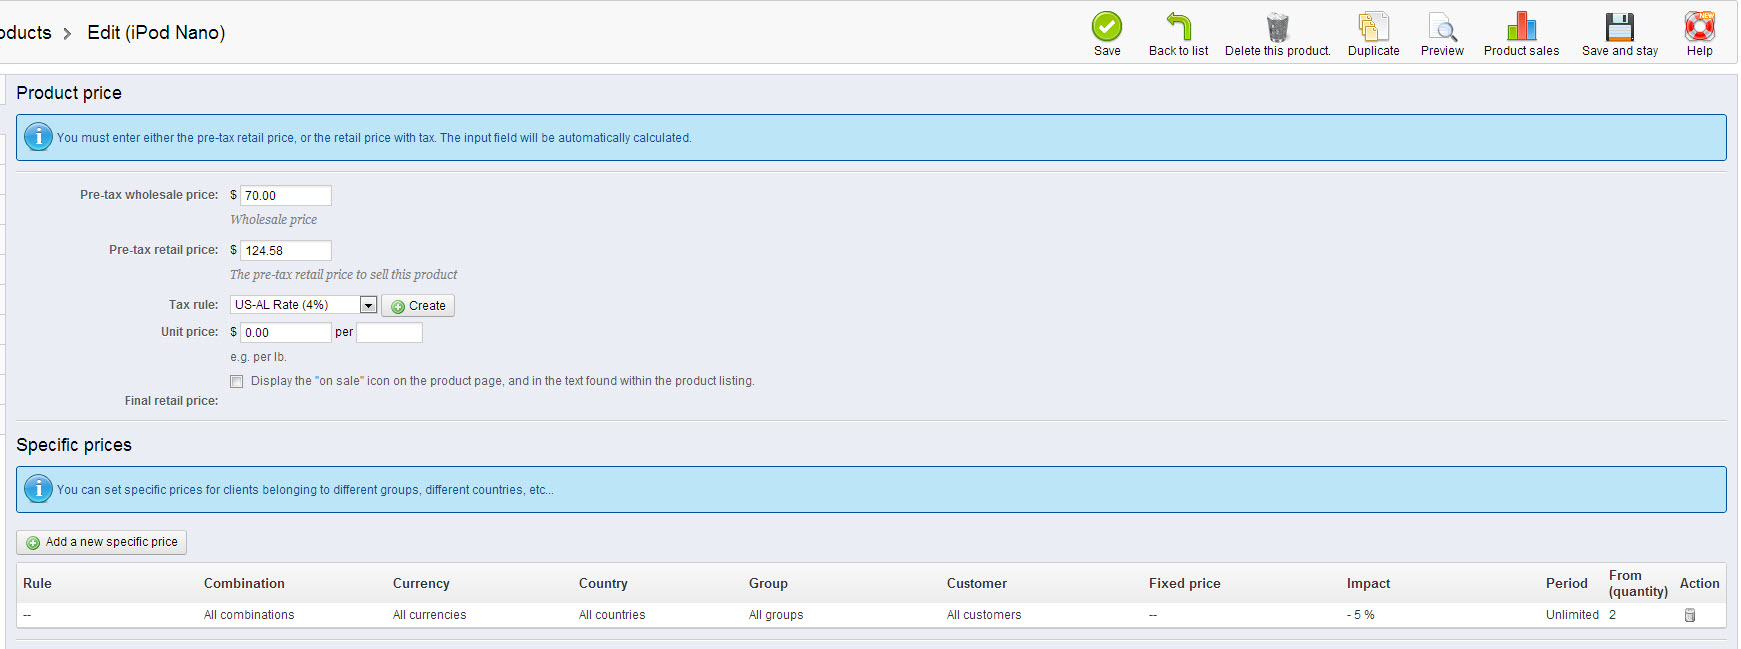
Task: Click the "All groups" cell
Action: (776, 615)
